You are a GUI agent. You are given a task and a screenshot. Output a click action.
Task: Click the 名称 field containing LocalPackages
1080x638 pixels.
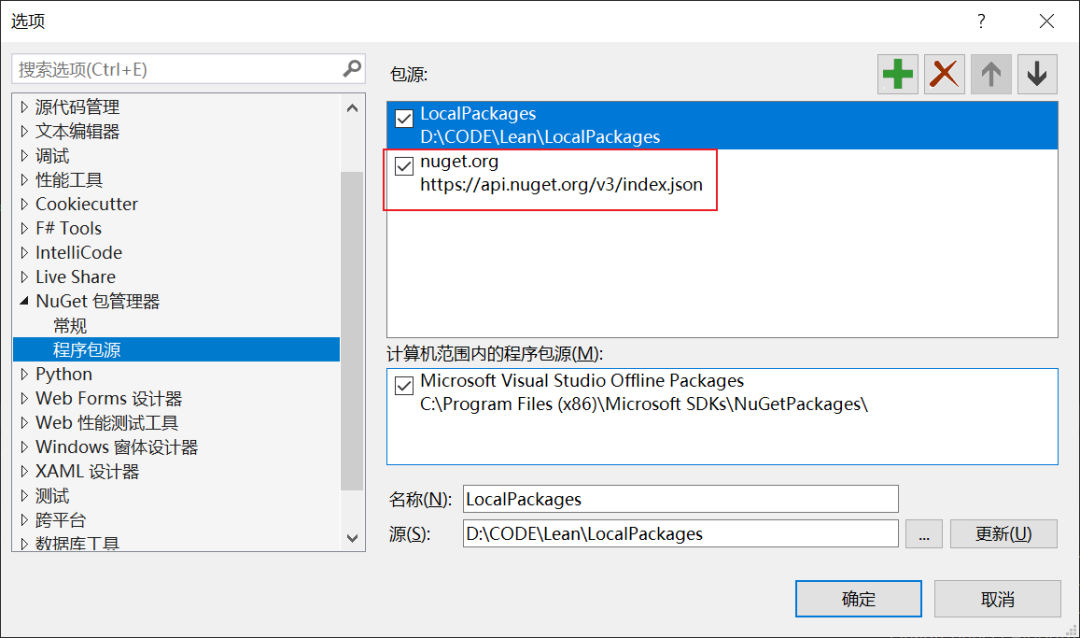click(681, 499)
